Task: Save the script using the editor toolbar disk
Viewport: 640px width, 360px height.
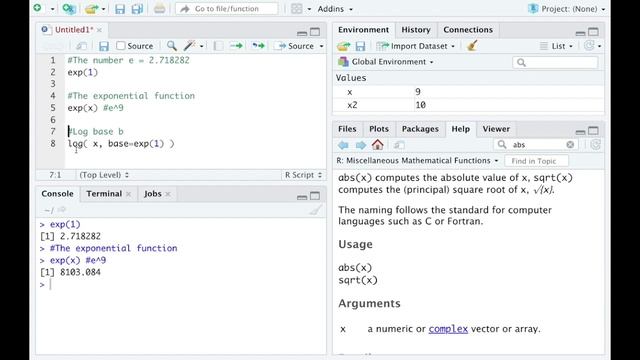Action: tap(104, 46)
